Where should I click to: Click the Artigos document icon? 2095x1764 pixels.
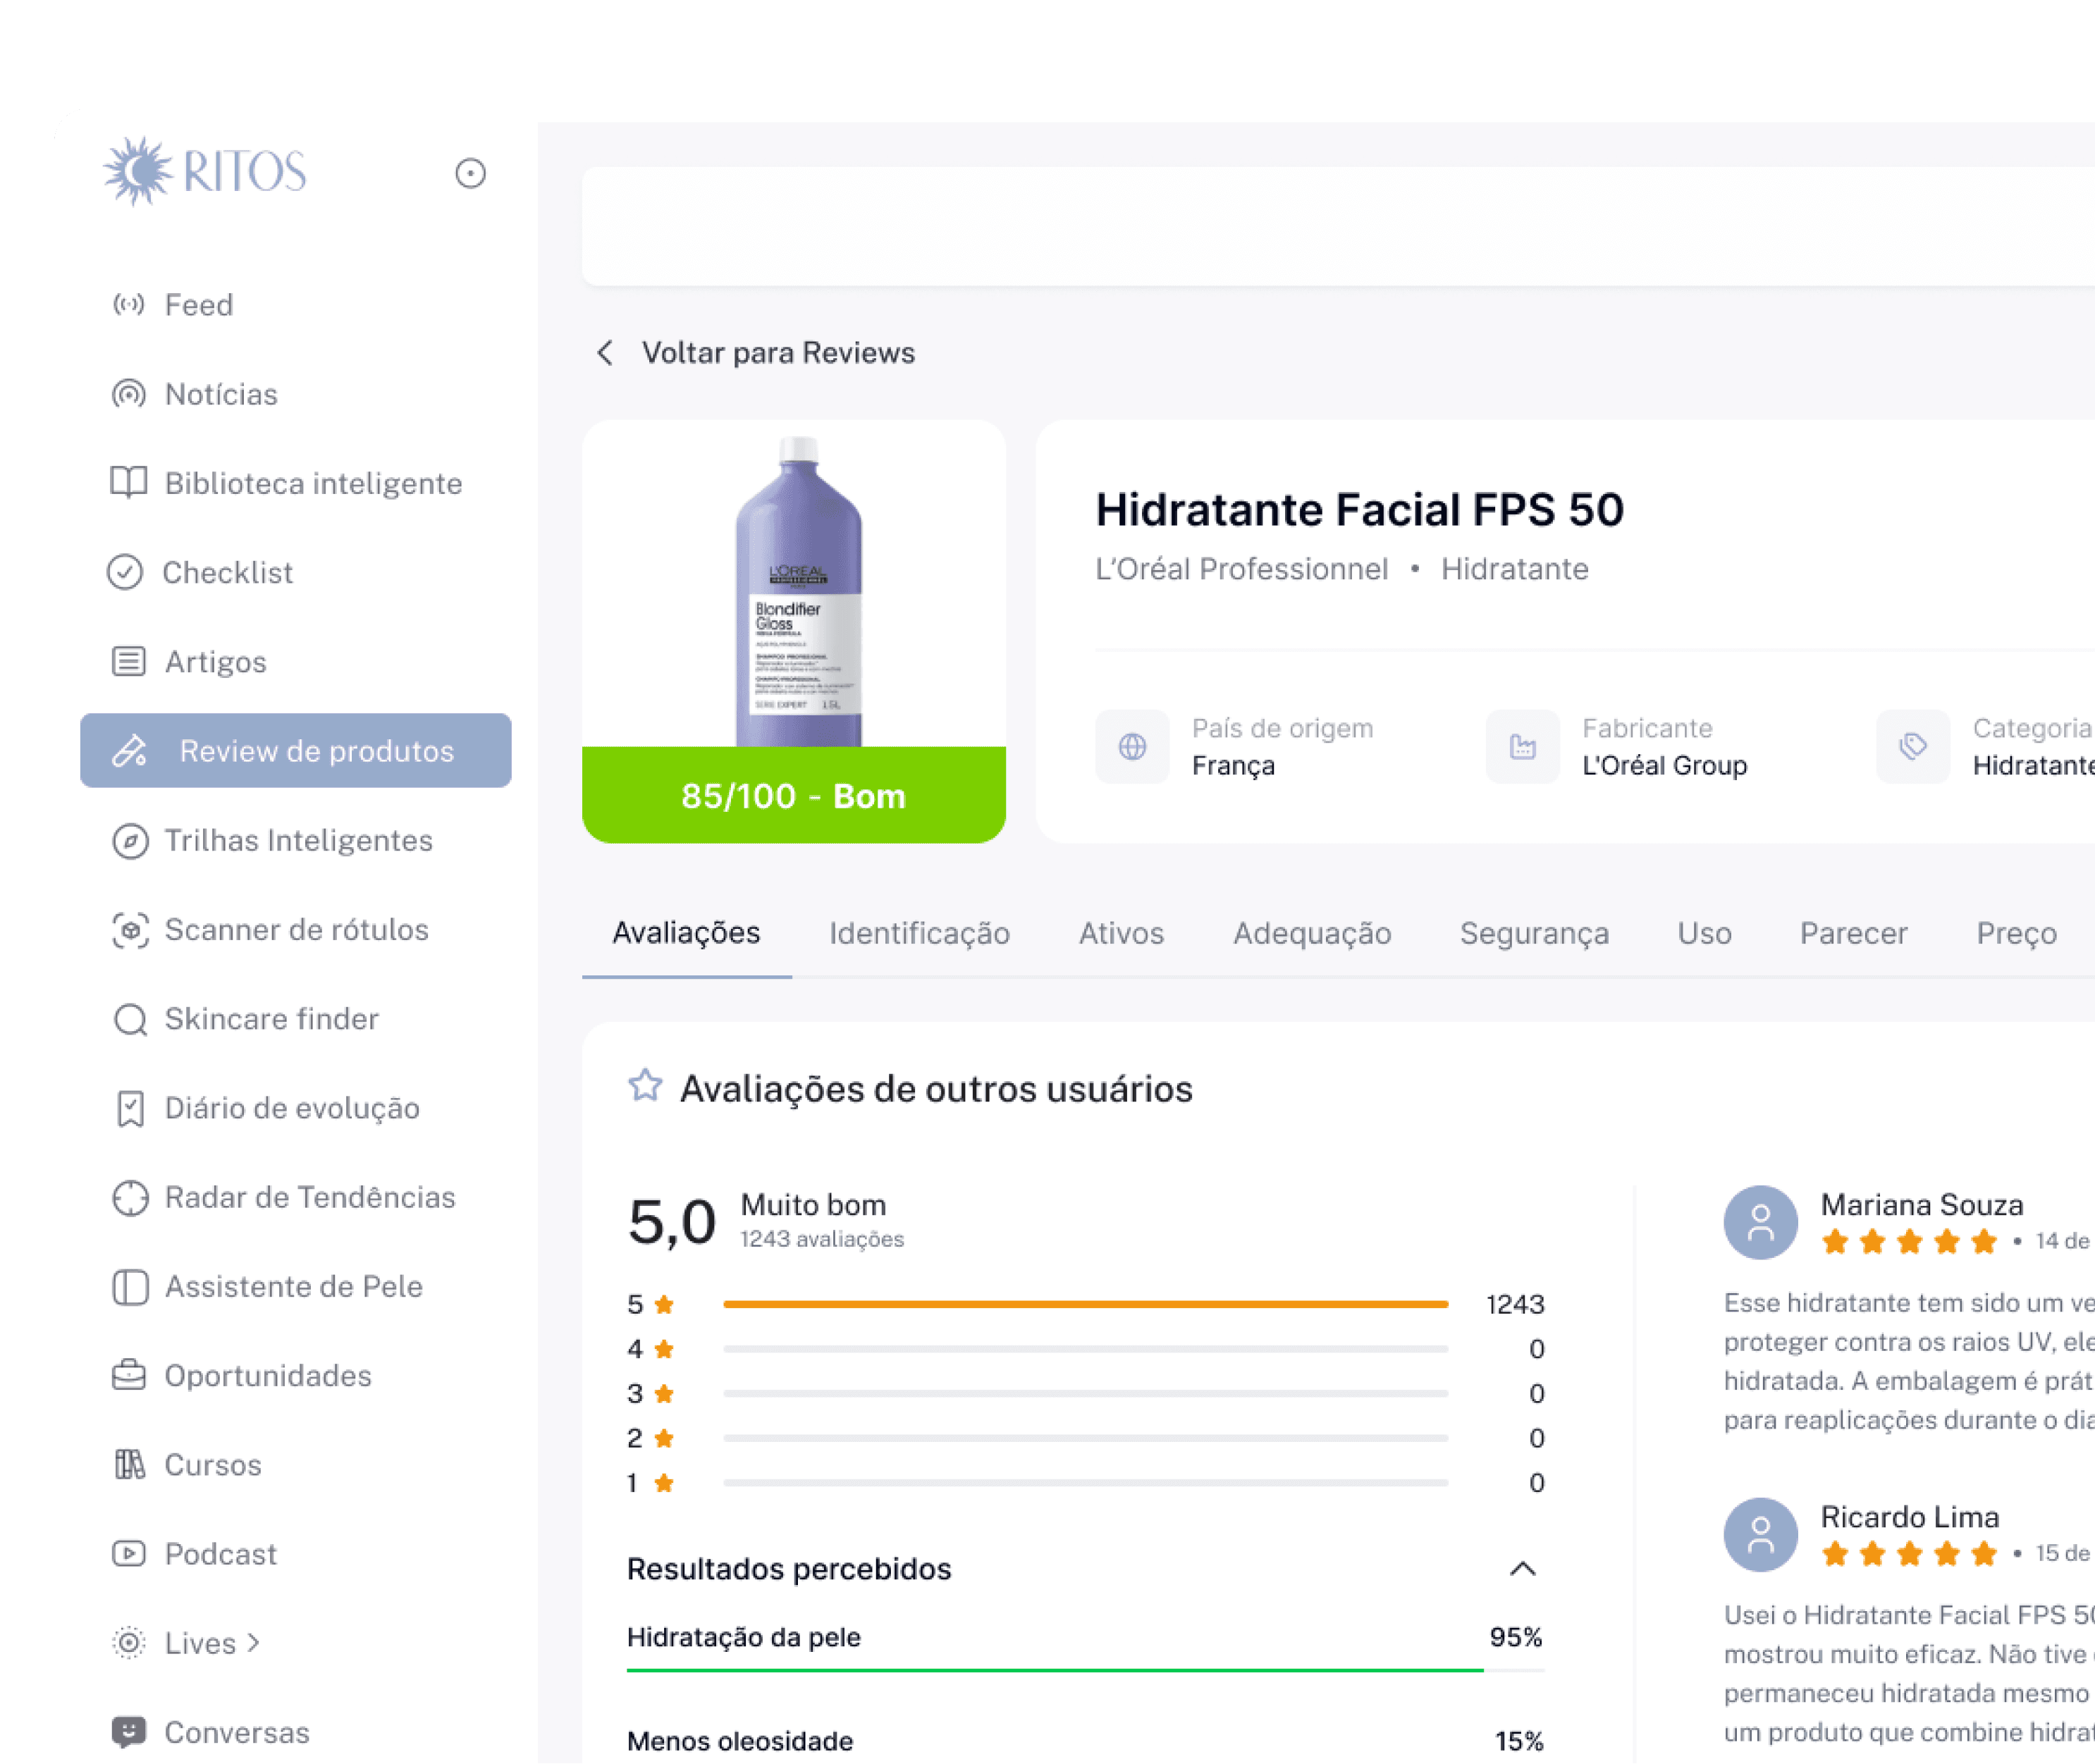coord(128,661)
